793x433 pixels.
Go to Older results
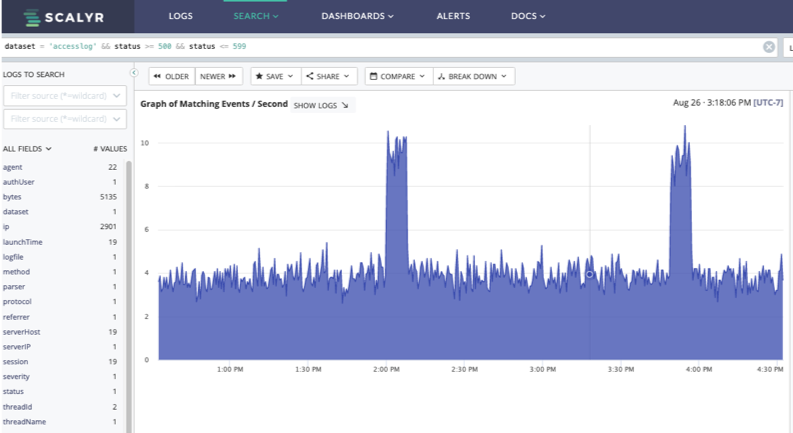(x=170, y=76)
